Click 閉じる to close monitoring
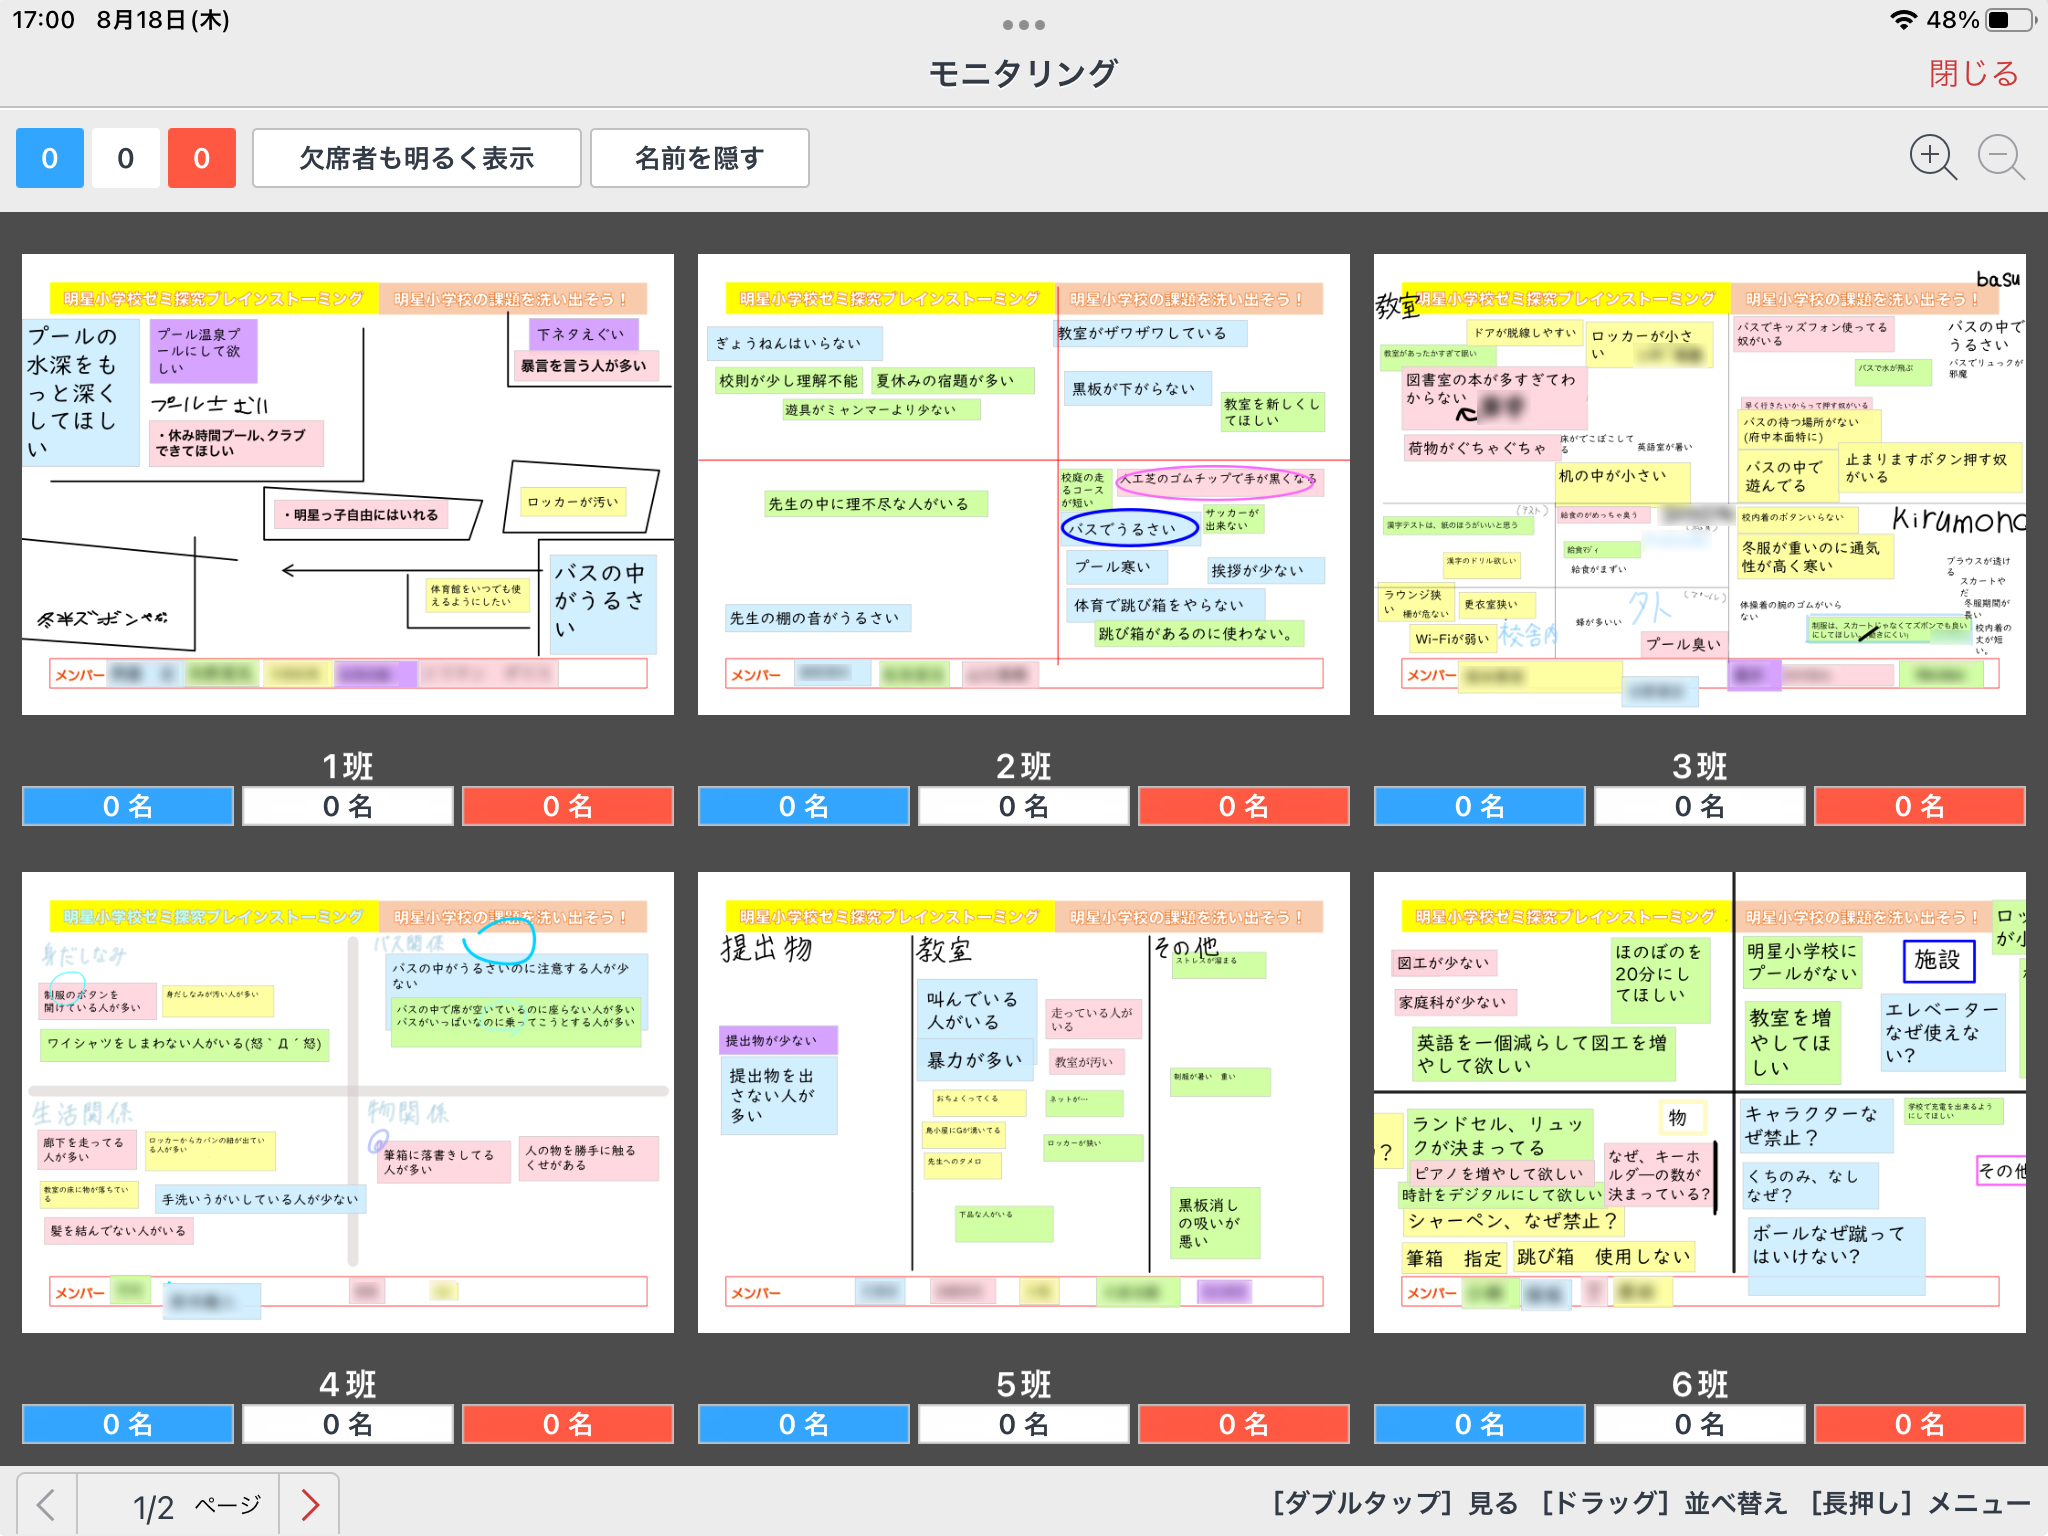The image size is (2048, 1536). [1973, 73]
